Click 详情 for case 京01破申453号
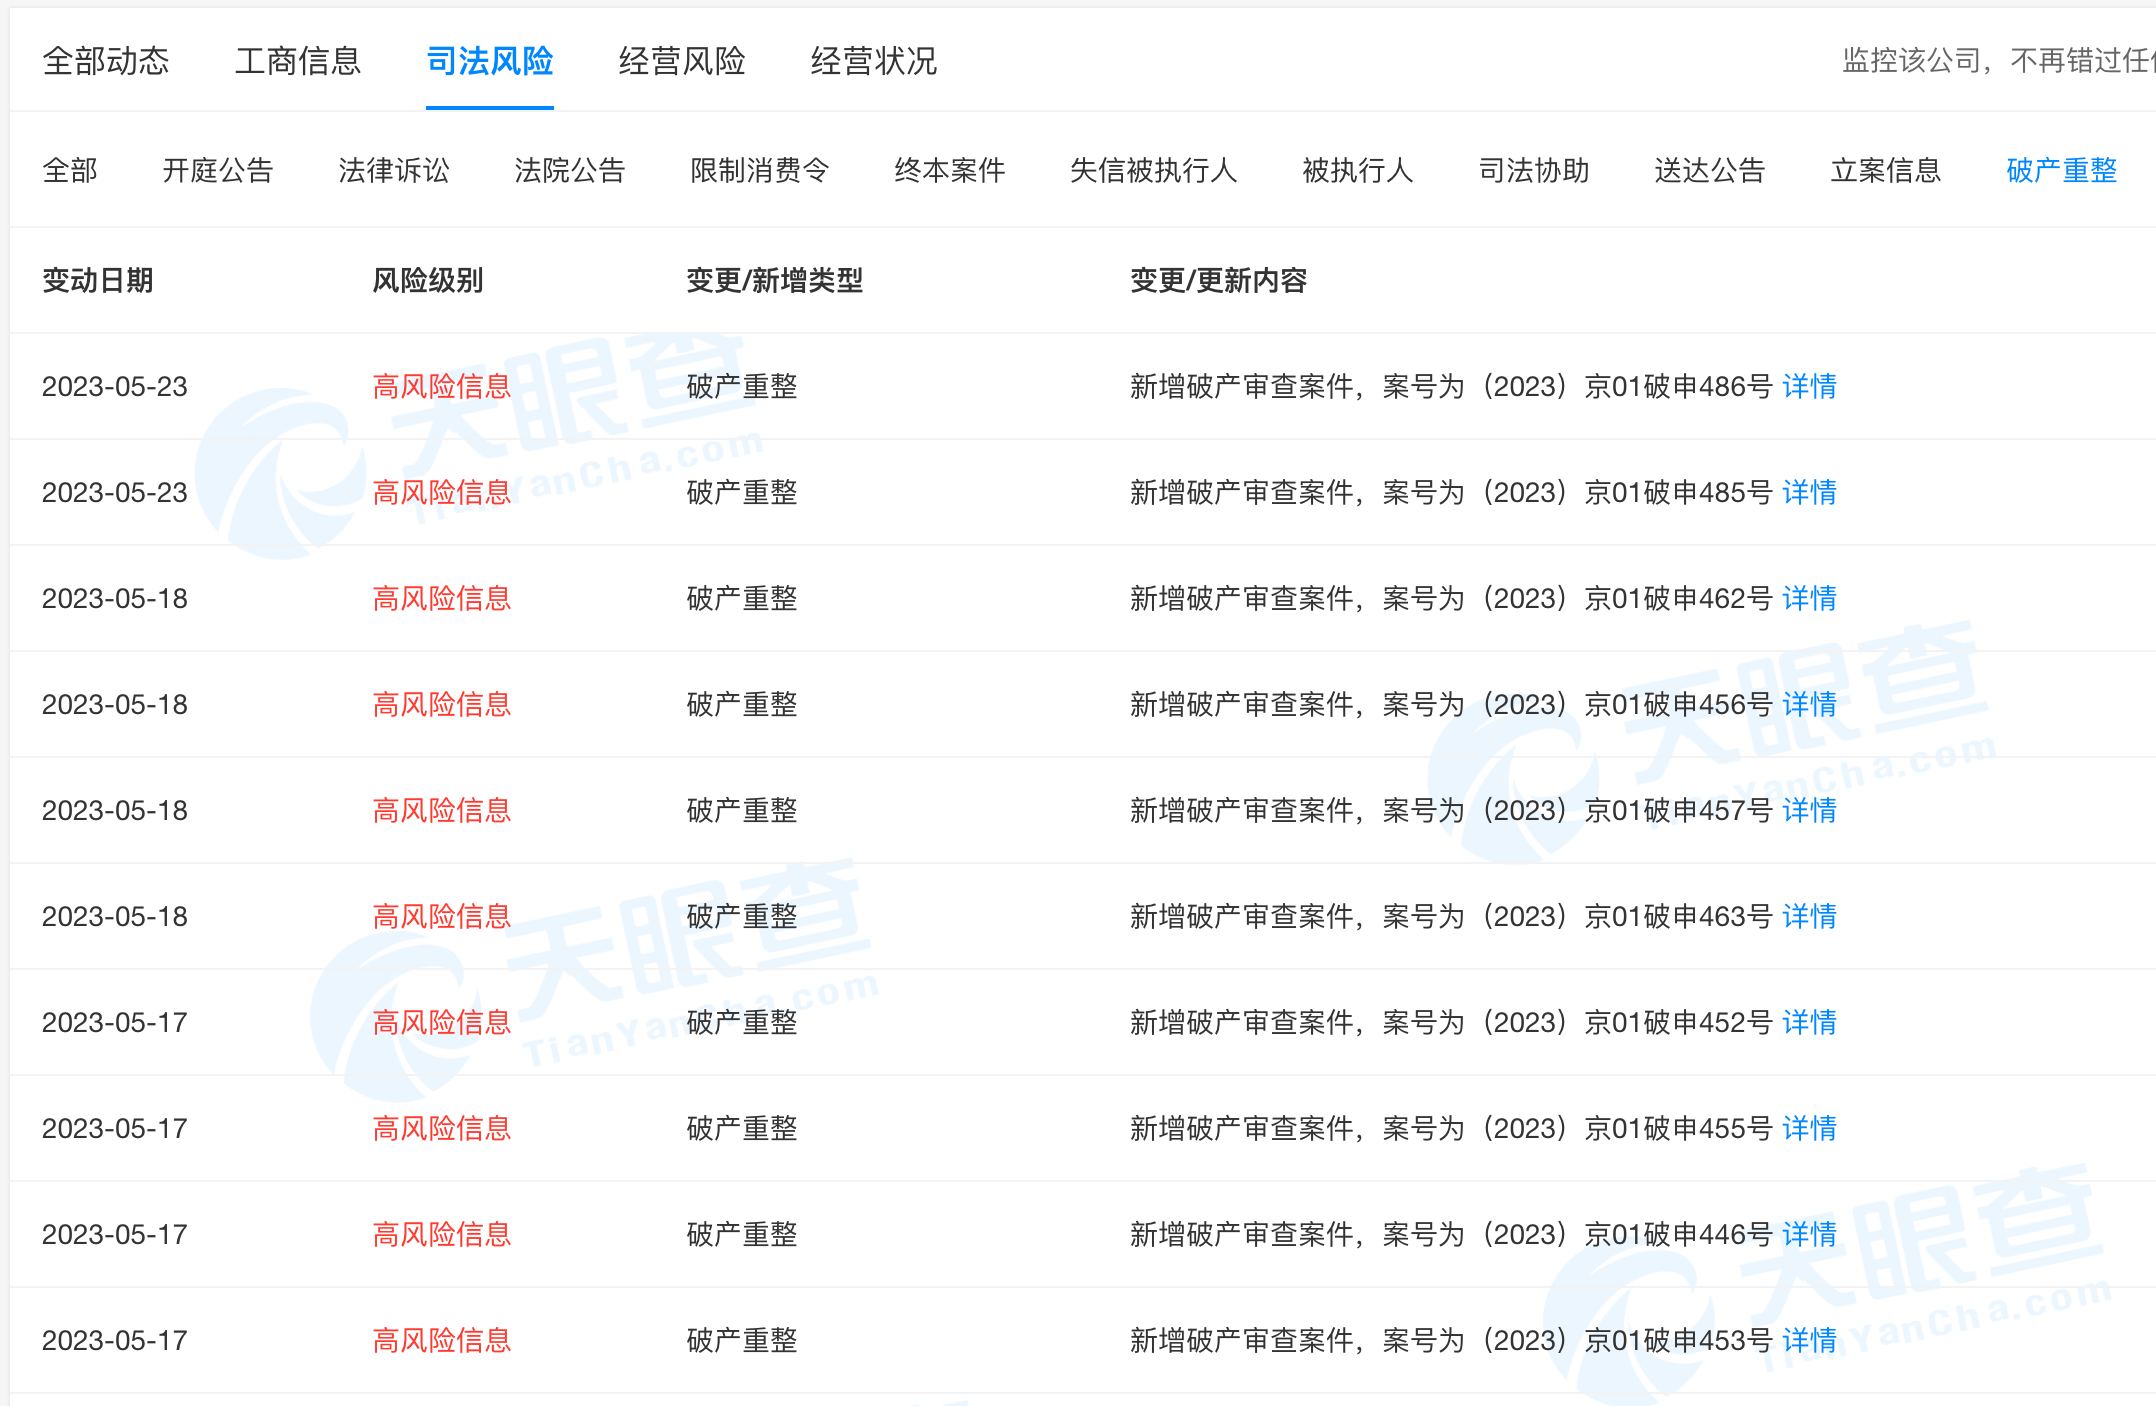2156x1406 pixels. click(1809, 1340)
